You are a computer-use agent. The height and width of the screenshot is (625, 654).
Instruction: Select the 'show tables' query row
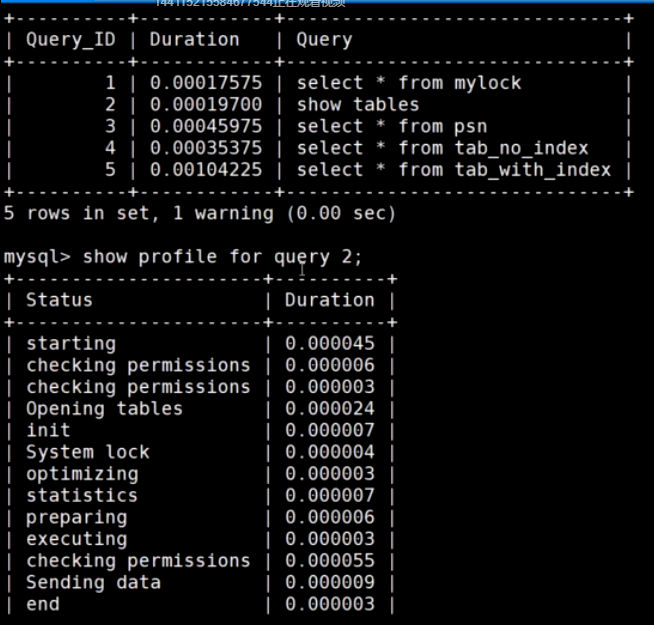click(358, 105)
